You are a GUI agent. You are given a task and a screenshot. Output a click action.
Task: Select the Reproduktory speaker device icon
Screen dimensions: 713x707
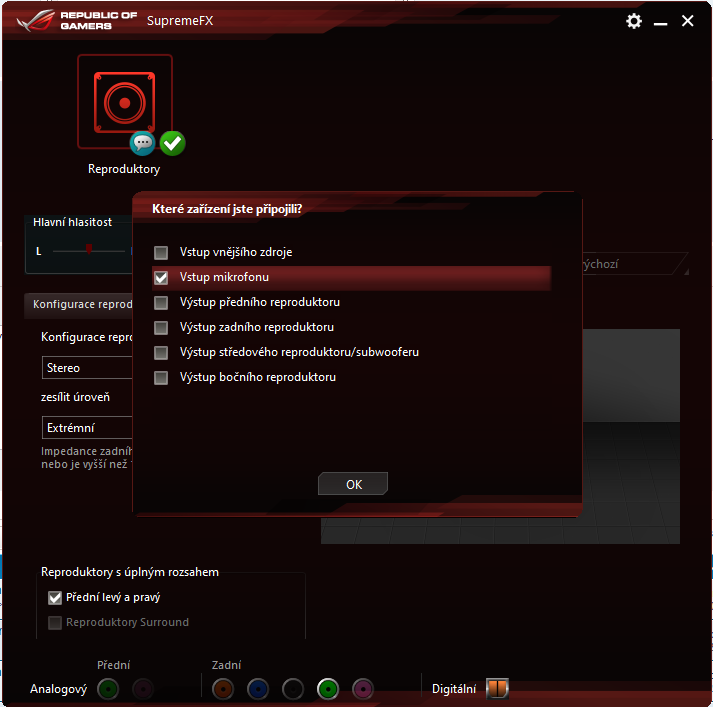point(125,101)
